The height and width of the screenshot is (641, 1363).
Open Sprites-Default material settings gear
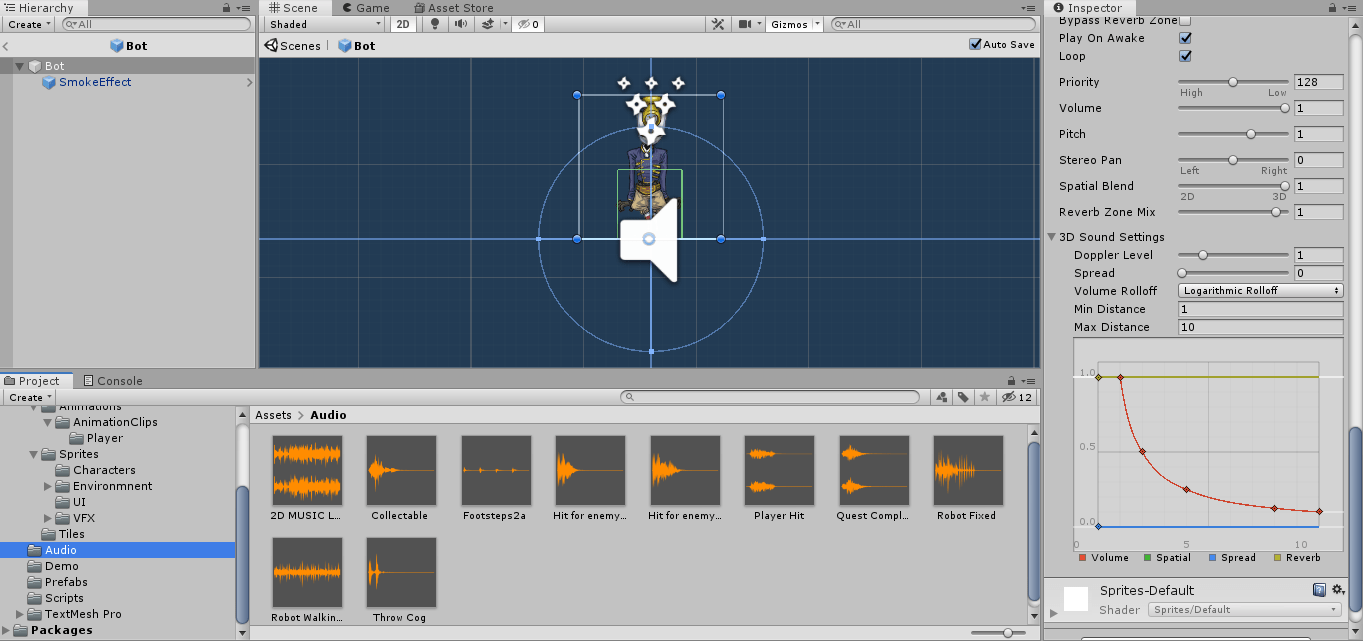pyautogui.click(x=1338, y=590)
